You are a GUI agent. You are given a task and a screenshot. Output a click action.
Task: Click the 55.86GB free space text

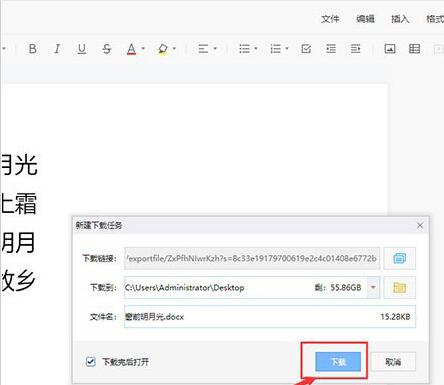tap(346, 287)
